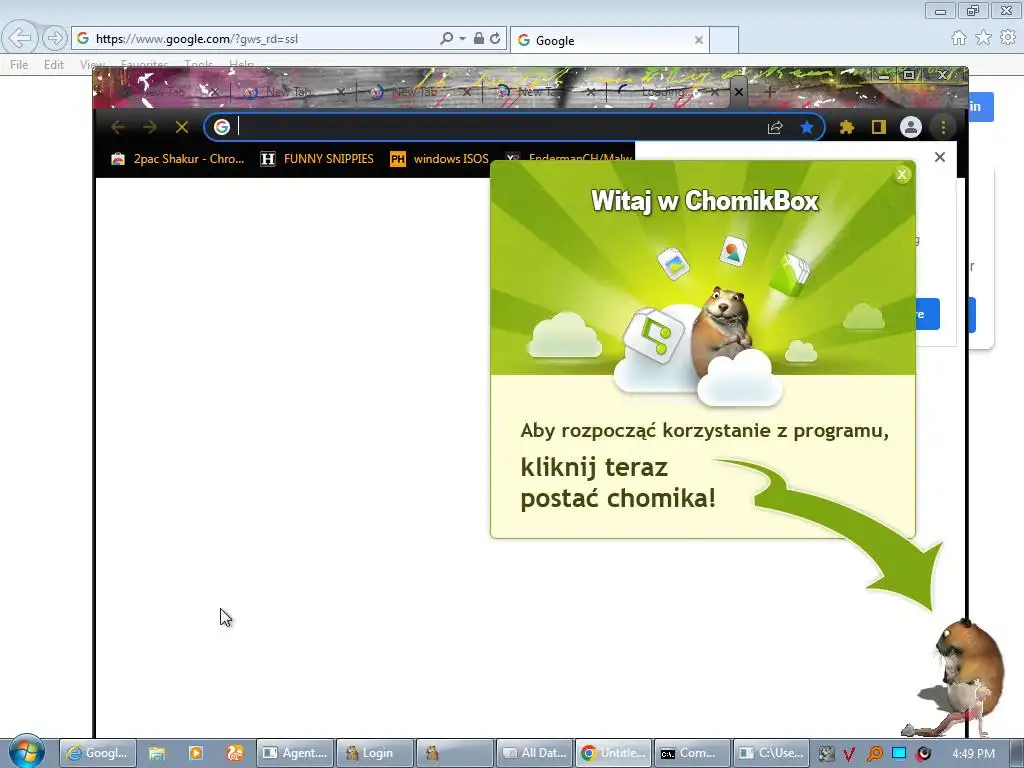Open the IE Home icon

pos(959,38)
